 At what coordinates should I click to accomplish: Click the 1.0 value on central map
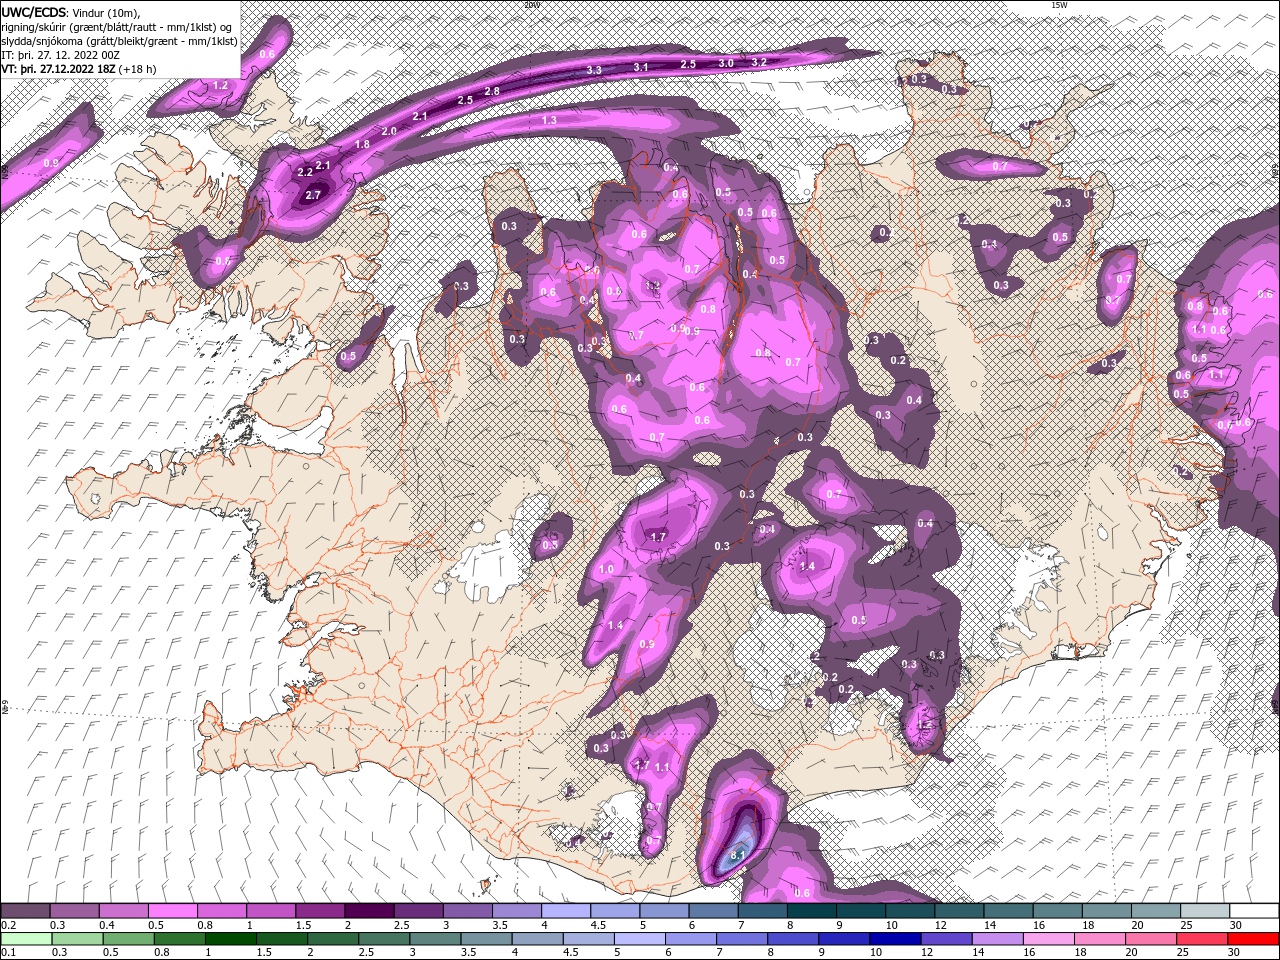pos(606,569)
